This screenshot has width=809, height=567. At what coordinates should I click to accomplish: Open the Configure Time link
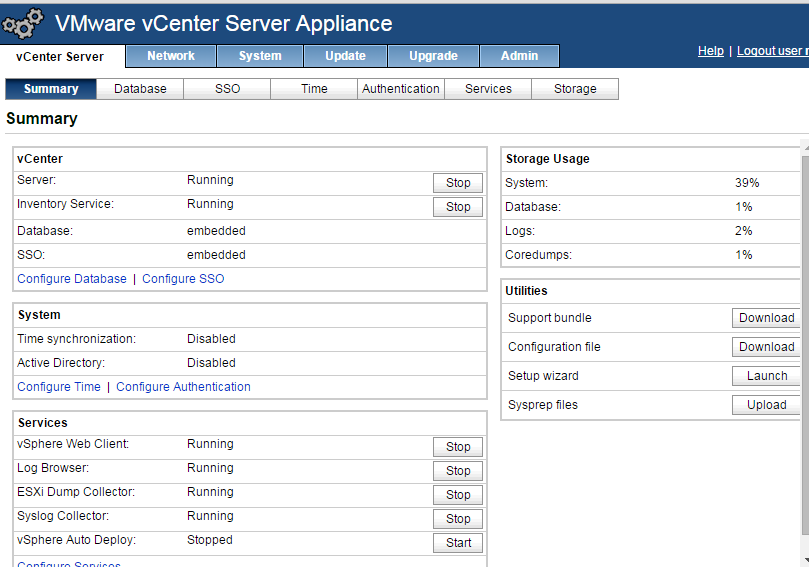pyautogui.click(x=59, y=386)
